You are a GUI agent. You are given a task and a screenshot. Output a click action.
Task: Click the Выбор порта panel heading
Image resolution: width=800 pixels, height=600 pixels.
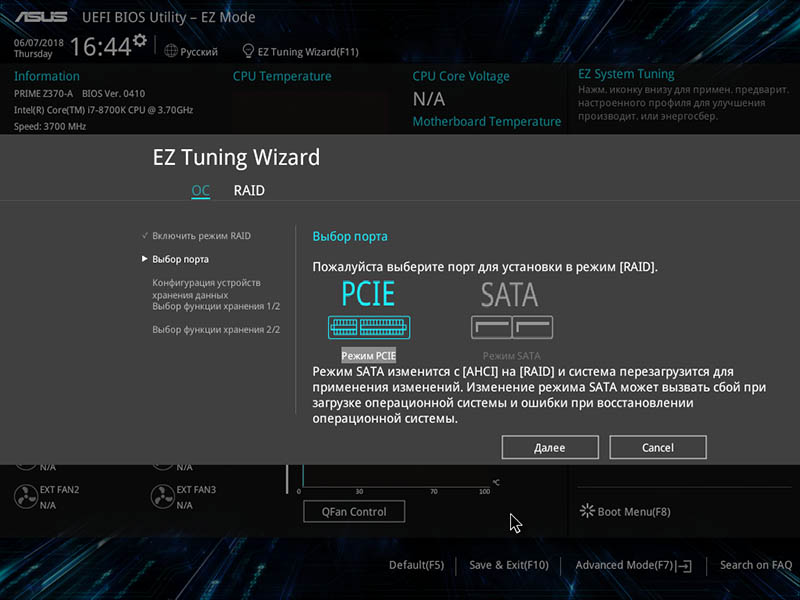pos(350,236)
